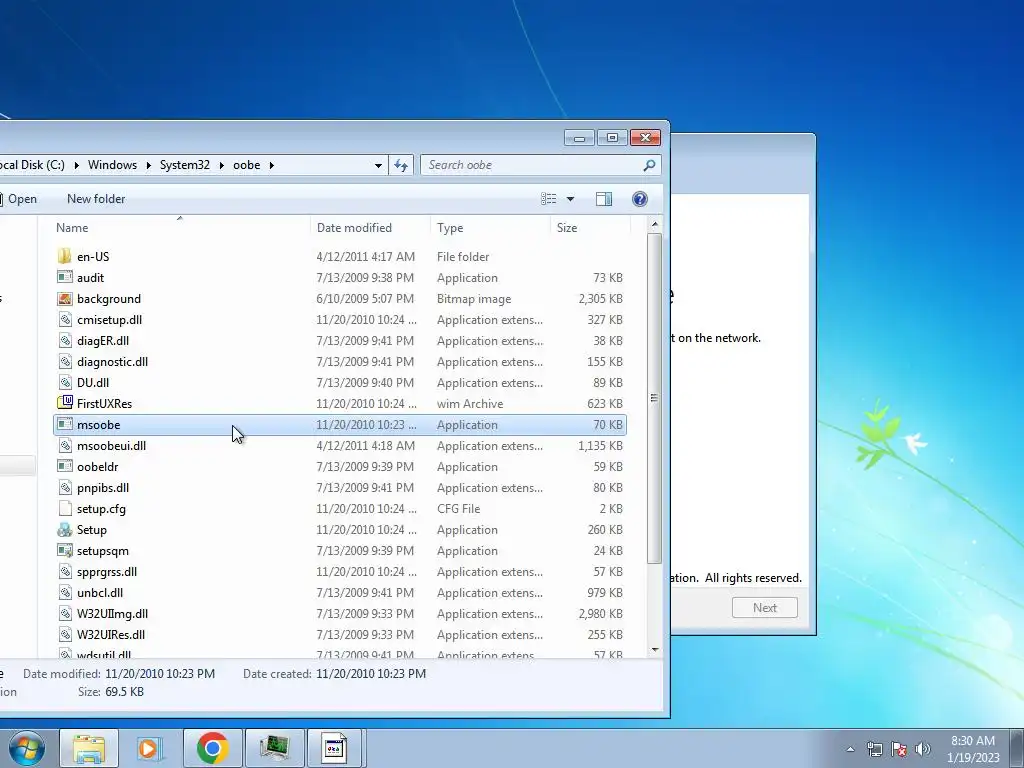Screen dimensions: 1024x768
Task: Click the setup.cfg file icon
Action: (65, 508)
